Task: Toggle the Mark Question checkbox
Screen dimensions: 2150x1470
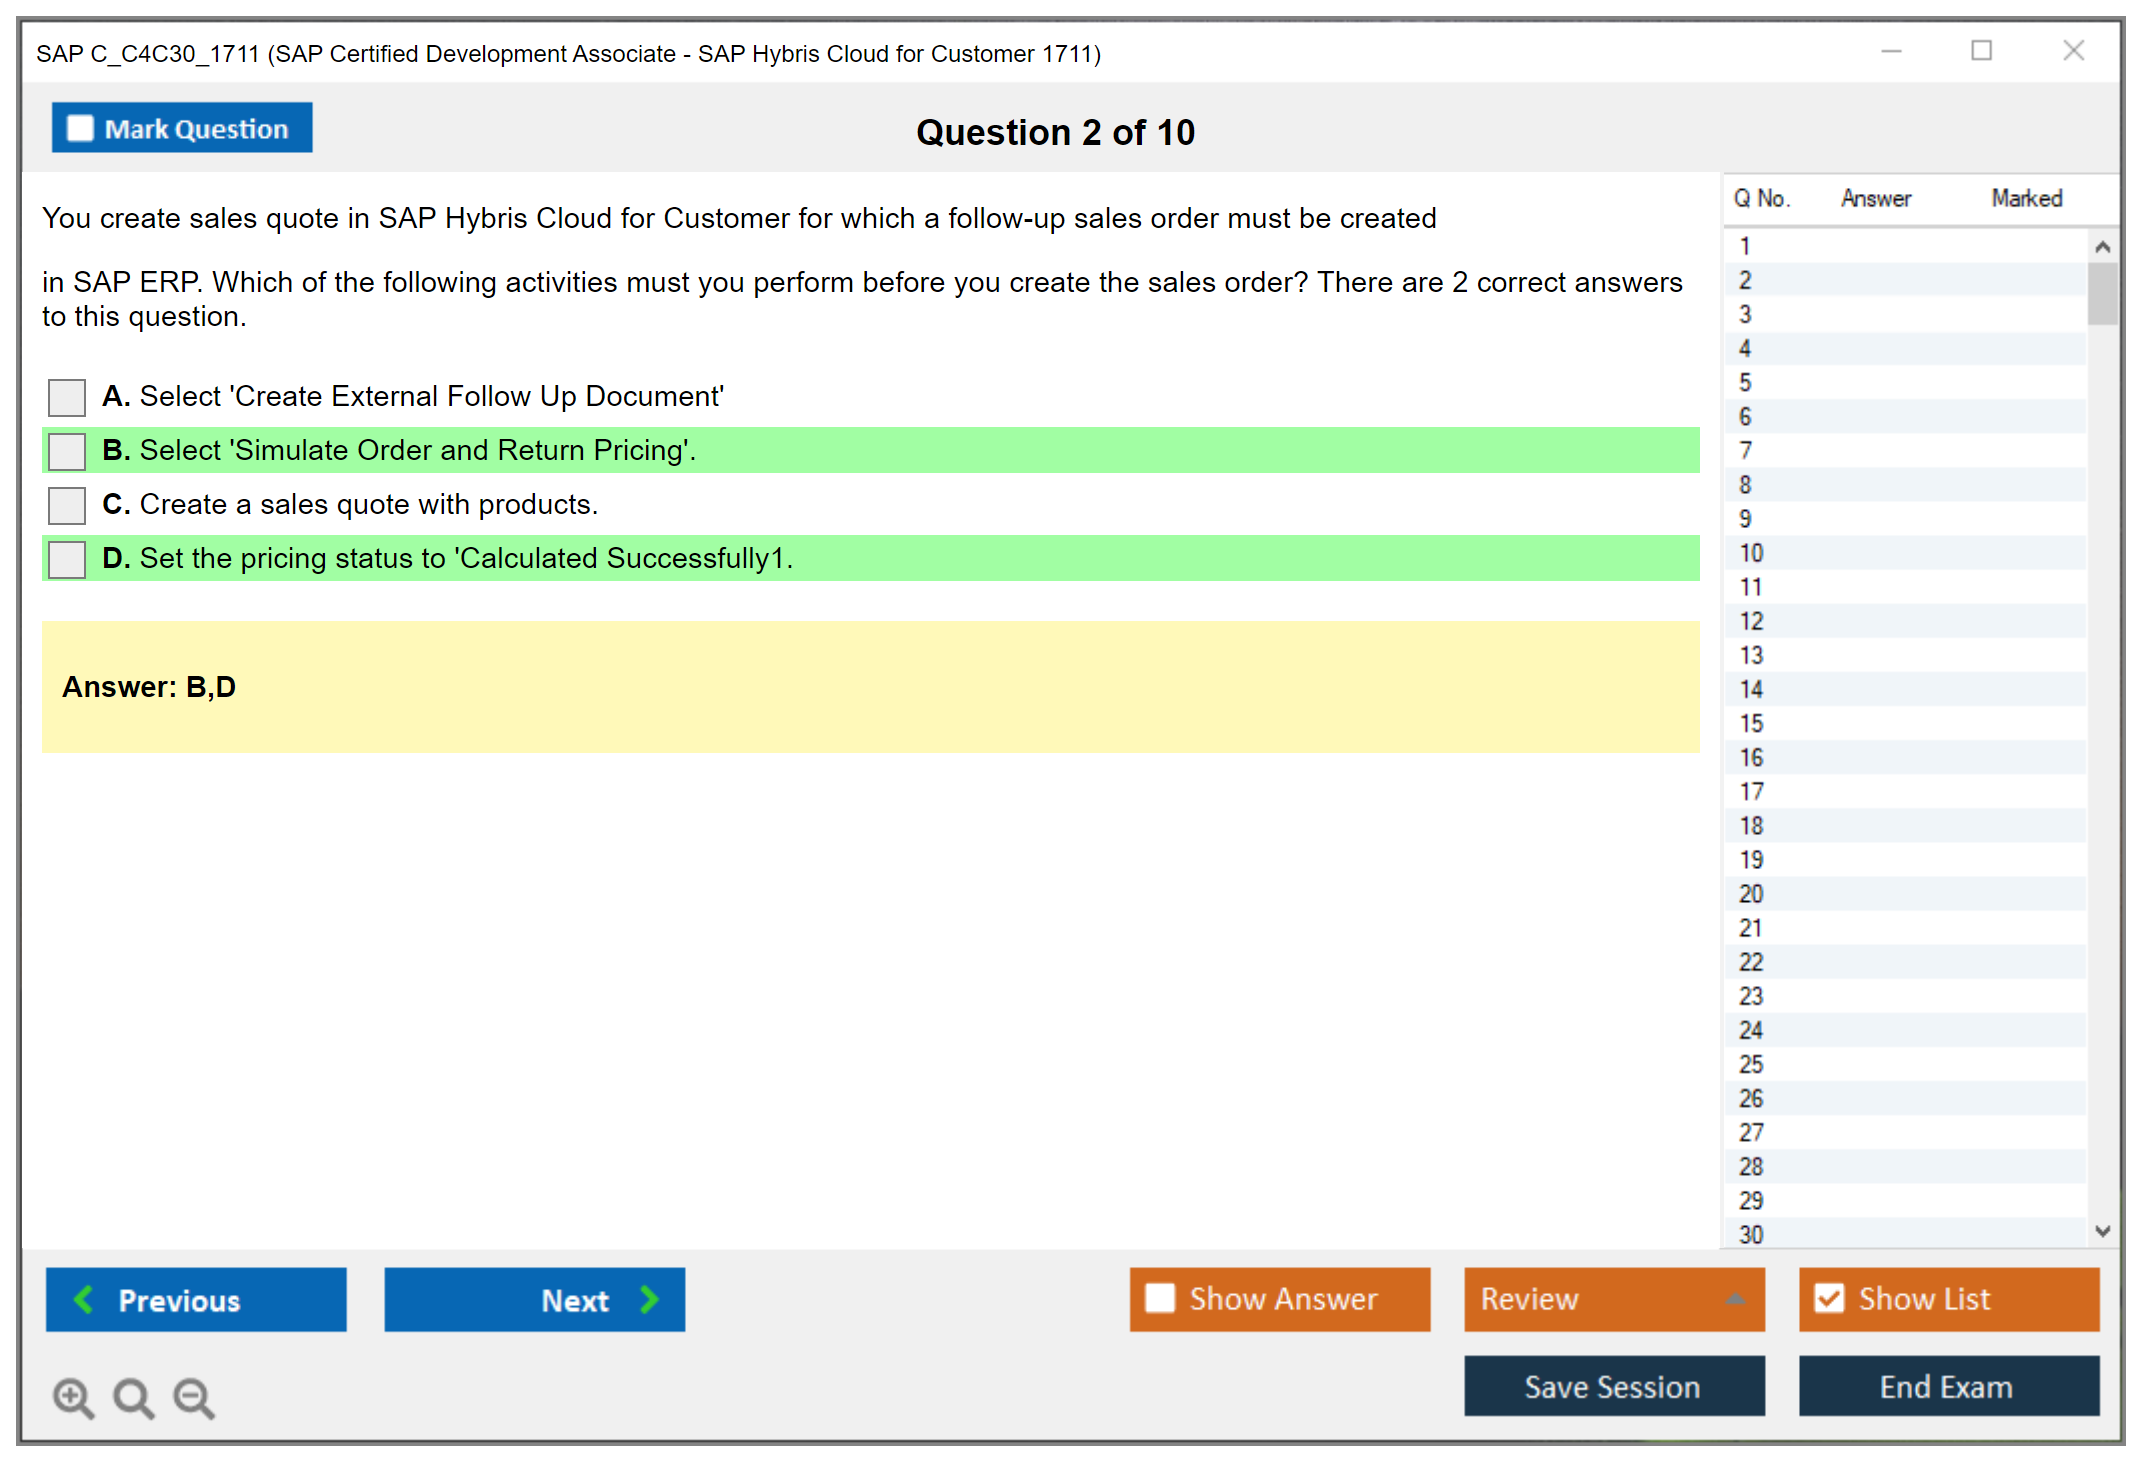Action: [80, 129]
